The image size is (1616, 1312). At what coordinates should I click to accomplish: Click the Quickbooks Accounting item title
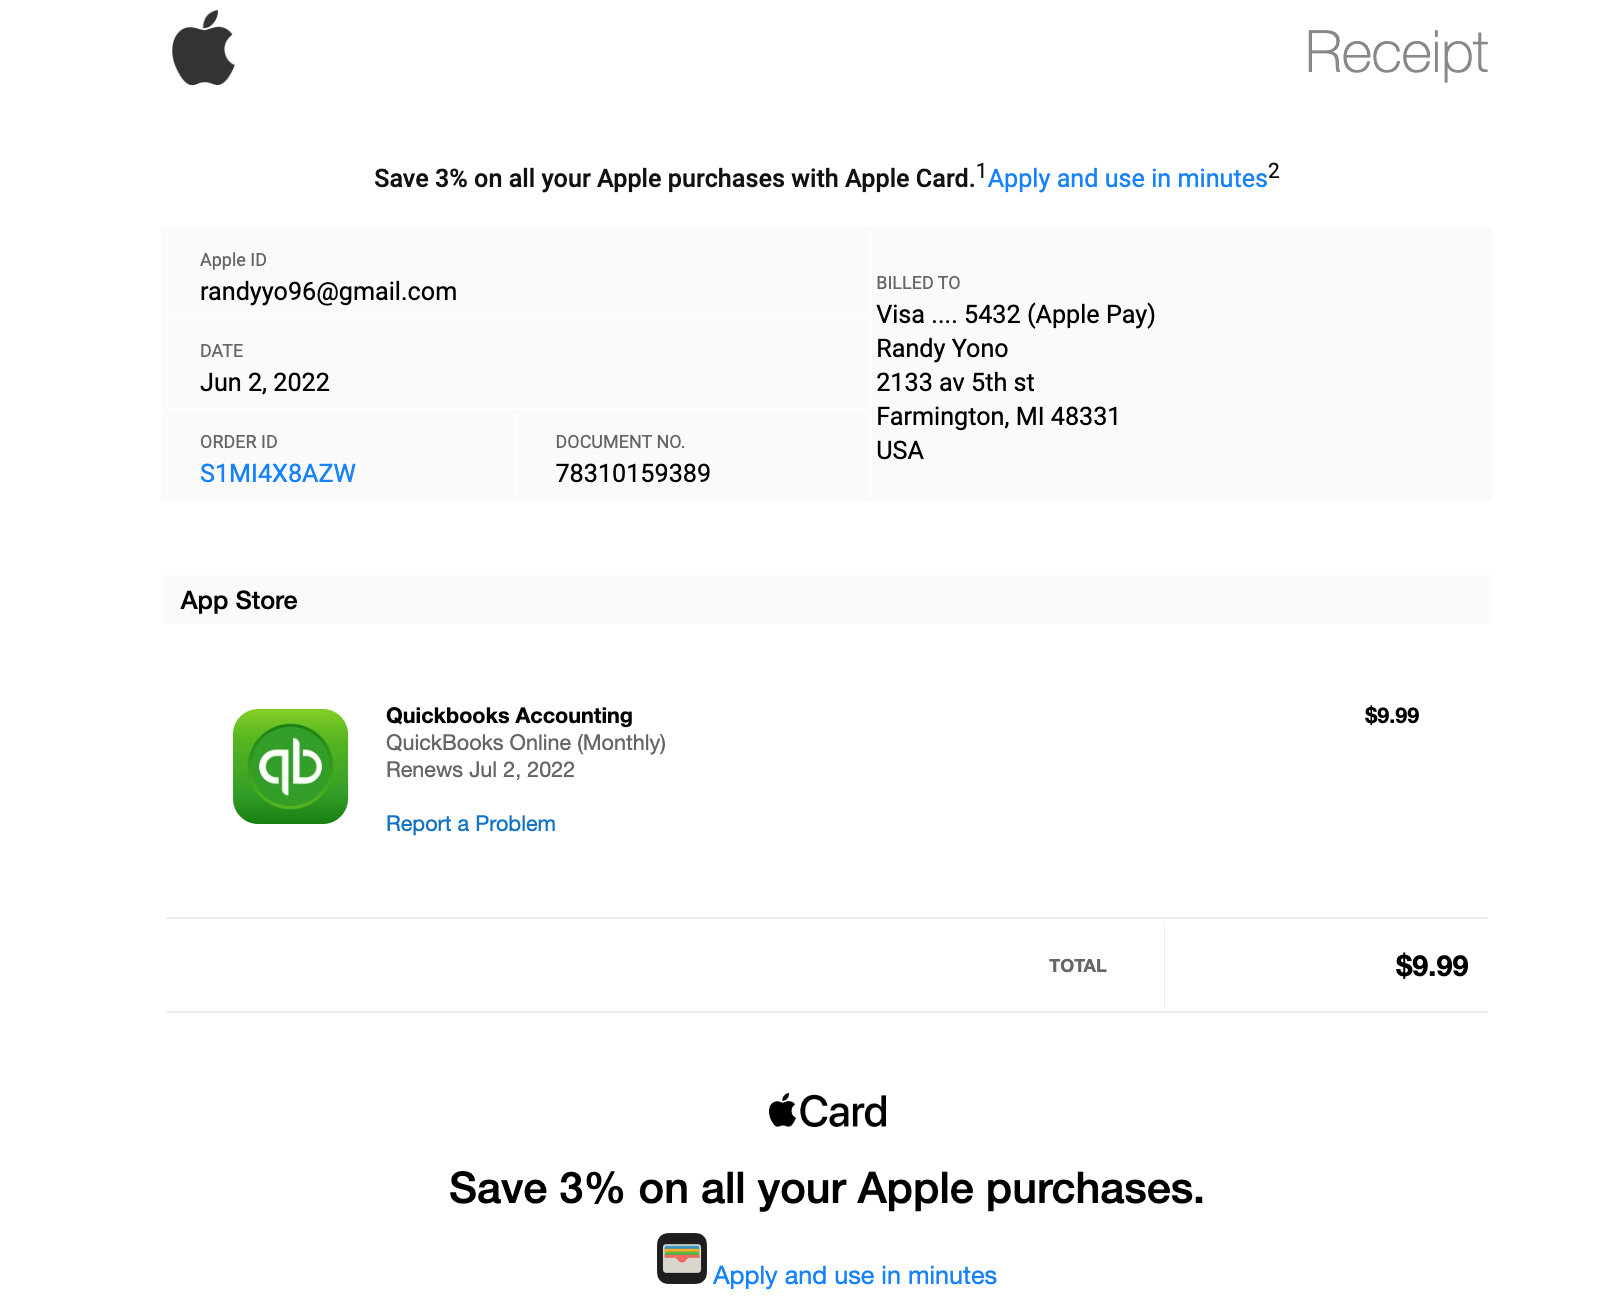click(x=509, y=716)
